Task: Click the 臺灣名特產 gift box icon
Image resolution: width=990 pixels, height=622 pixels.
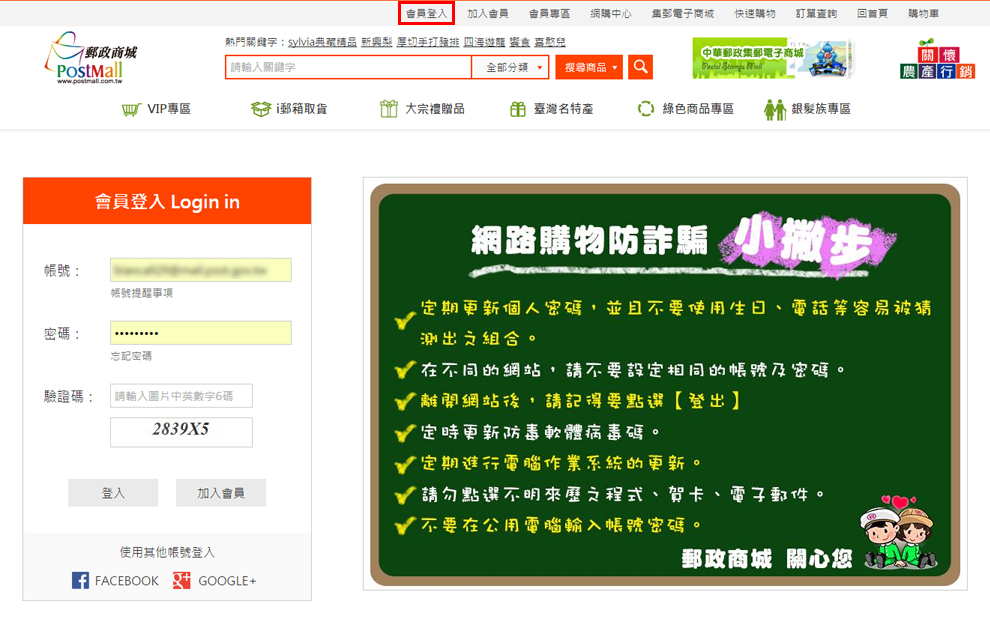Action: point(518,109)
